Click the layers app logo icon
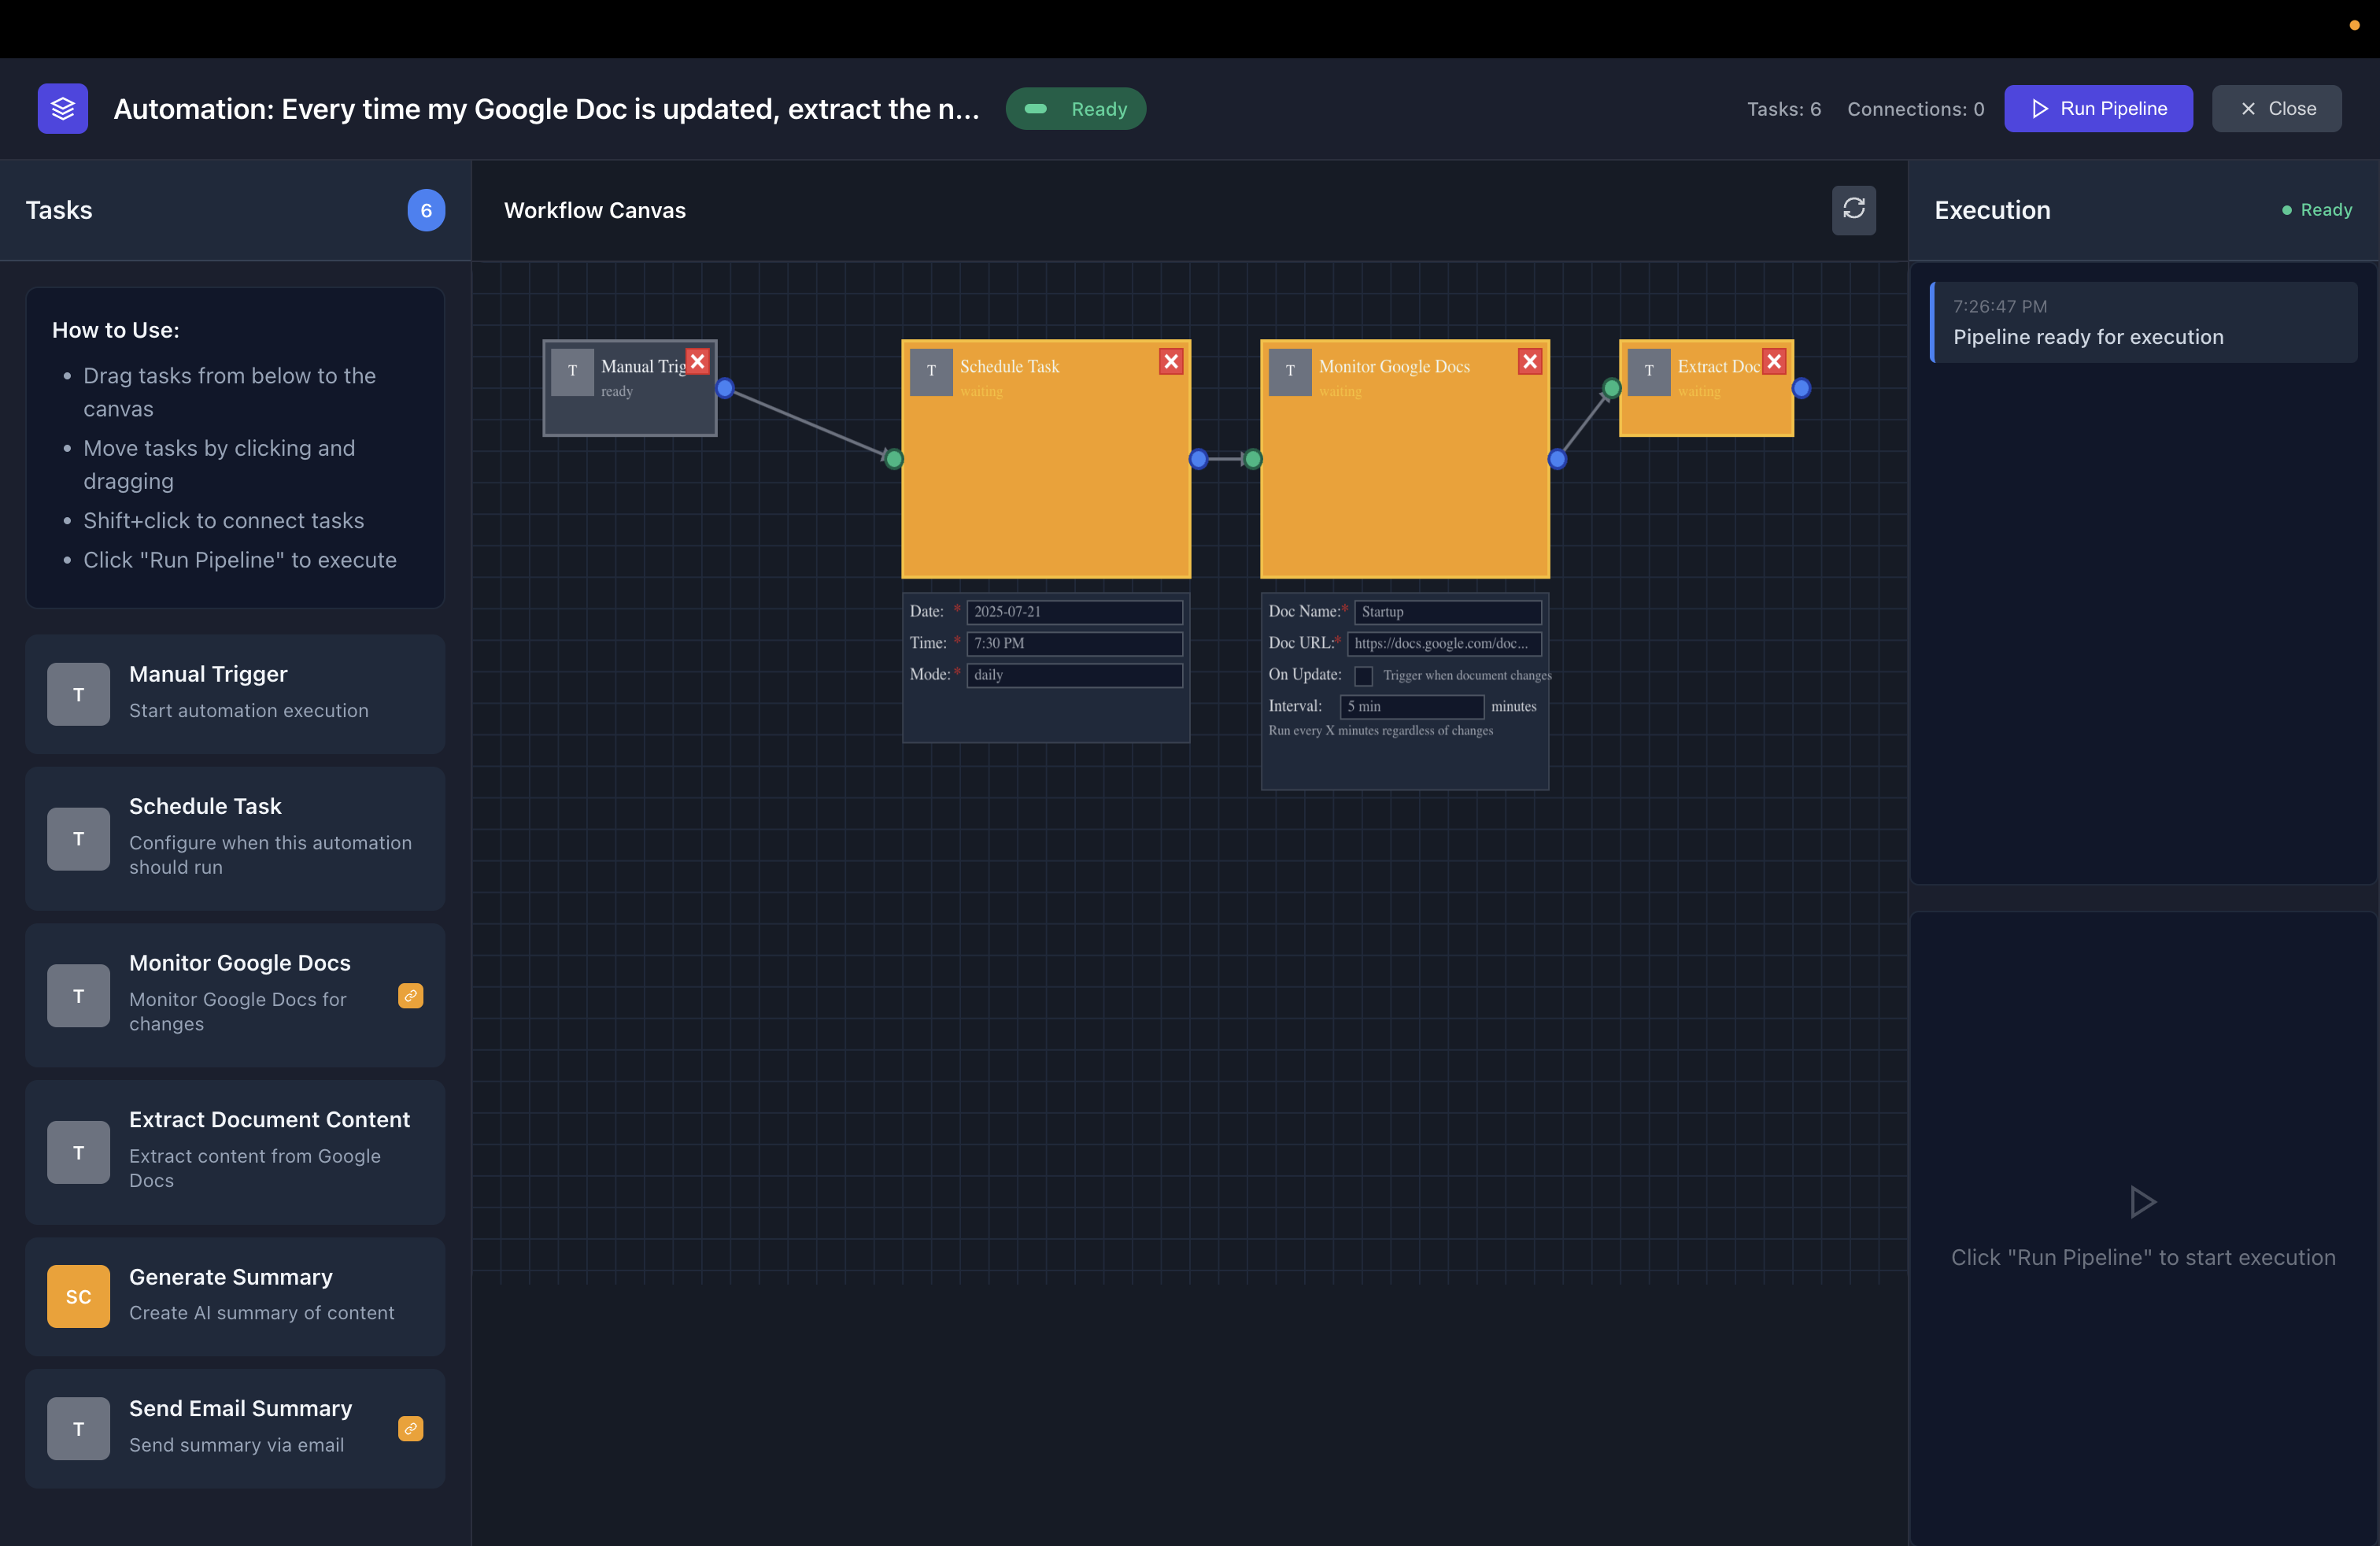2380x1546 pixels. [61, 108]
